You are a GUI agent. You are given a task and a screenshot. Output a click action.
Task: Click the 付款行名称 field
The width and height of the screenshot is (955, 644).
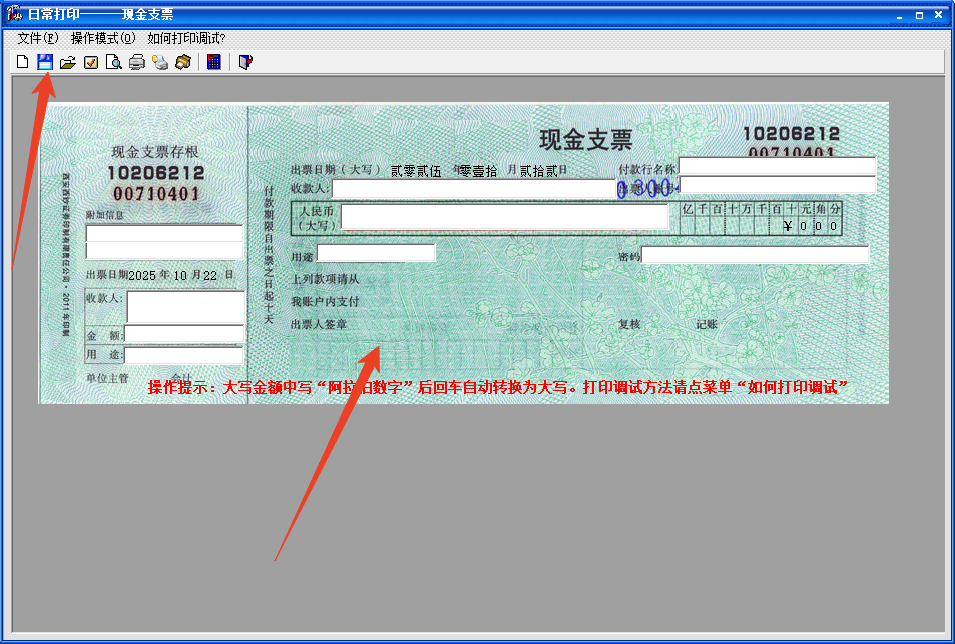777,166
